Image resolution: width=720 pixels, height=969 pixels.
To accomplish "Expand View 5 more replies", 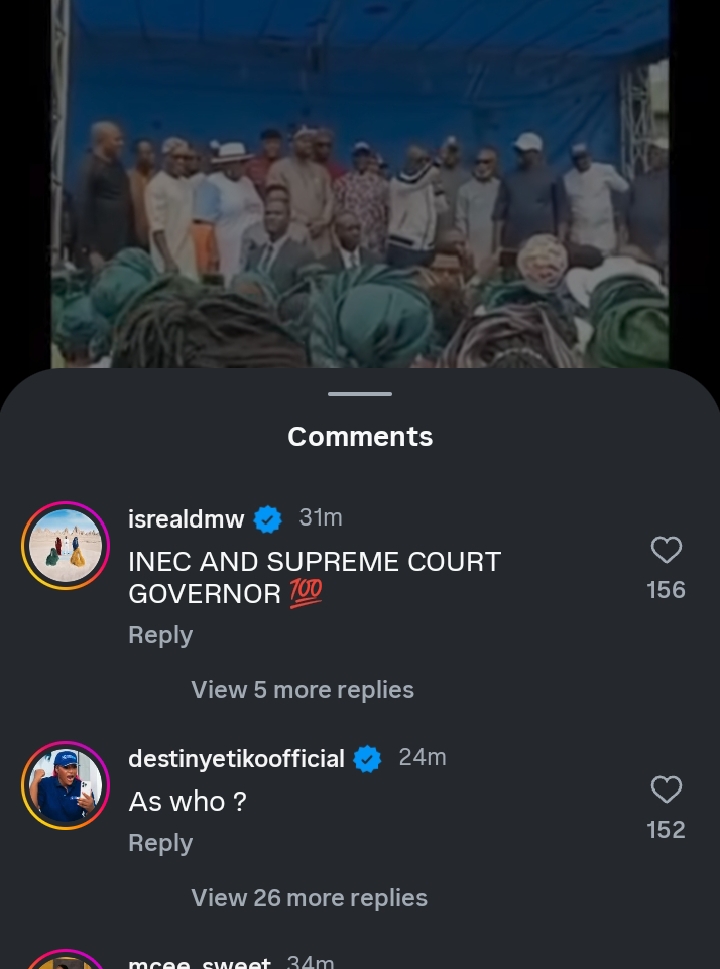I will click(302, 690).
